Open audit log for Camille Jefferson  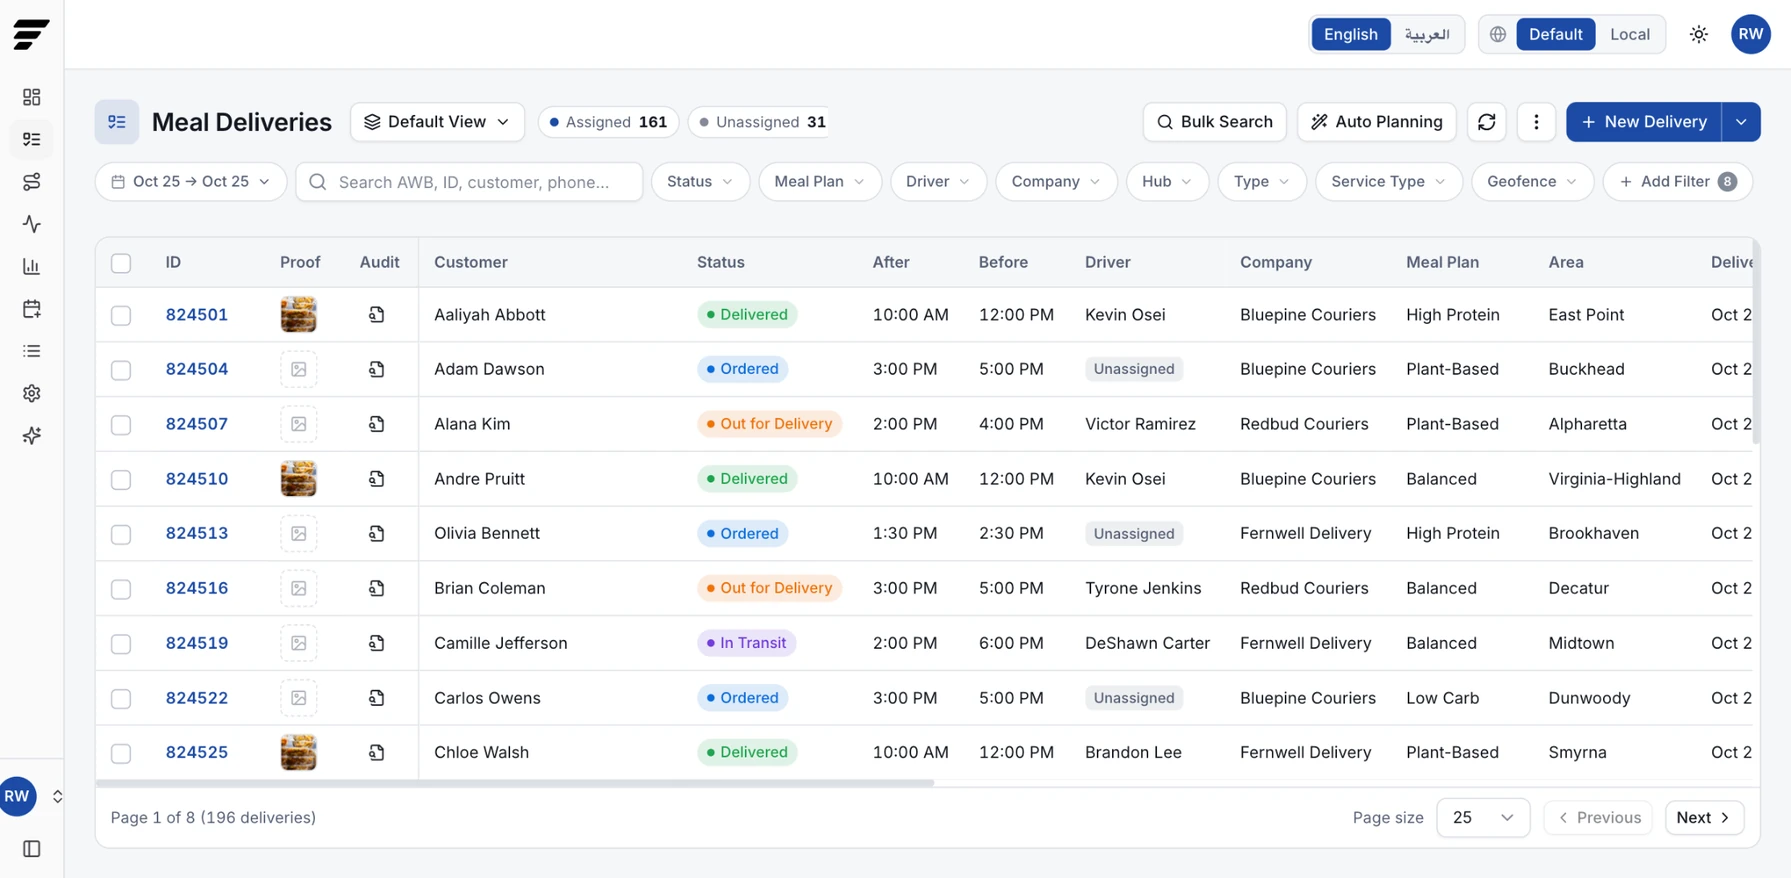(377, 643)
